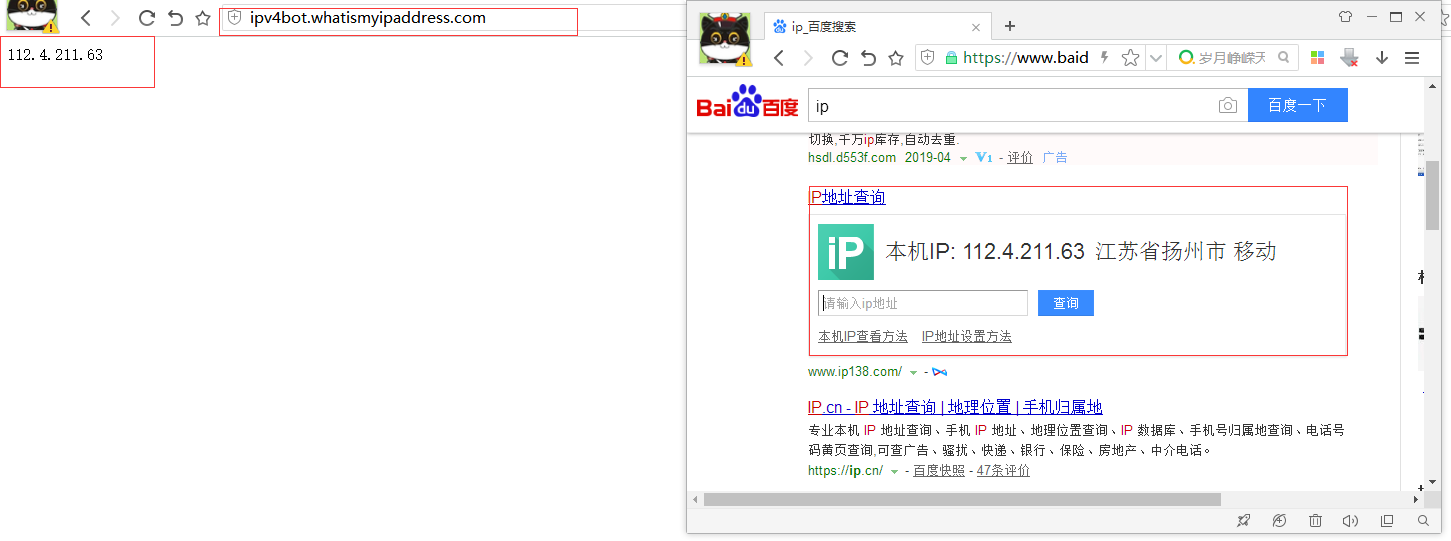Open the IP地址查询 result title

tap(847, 197)
